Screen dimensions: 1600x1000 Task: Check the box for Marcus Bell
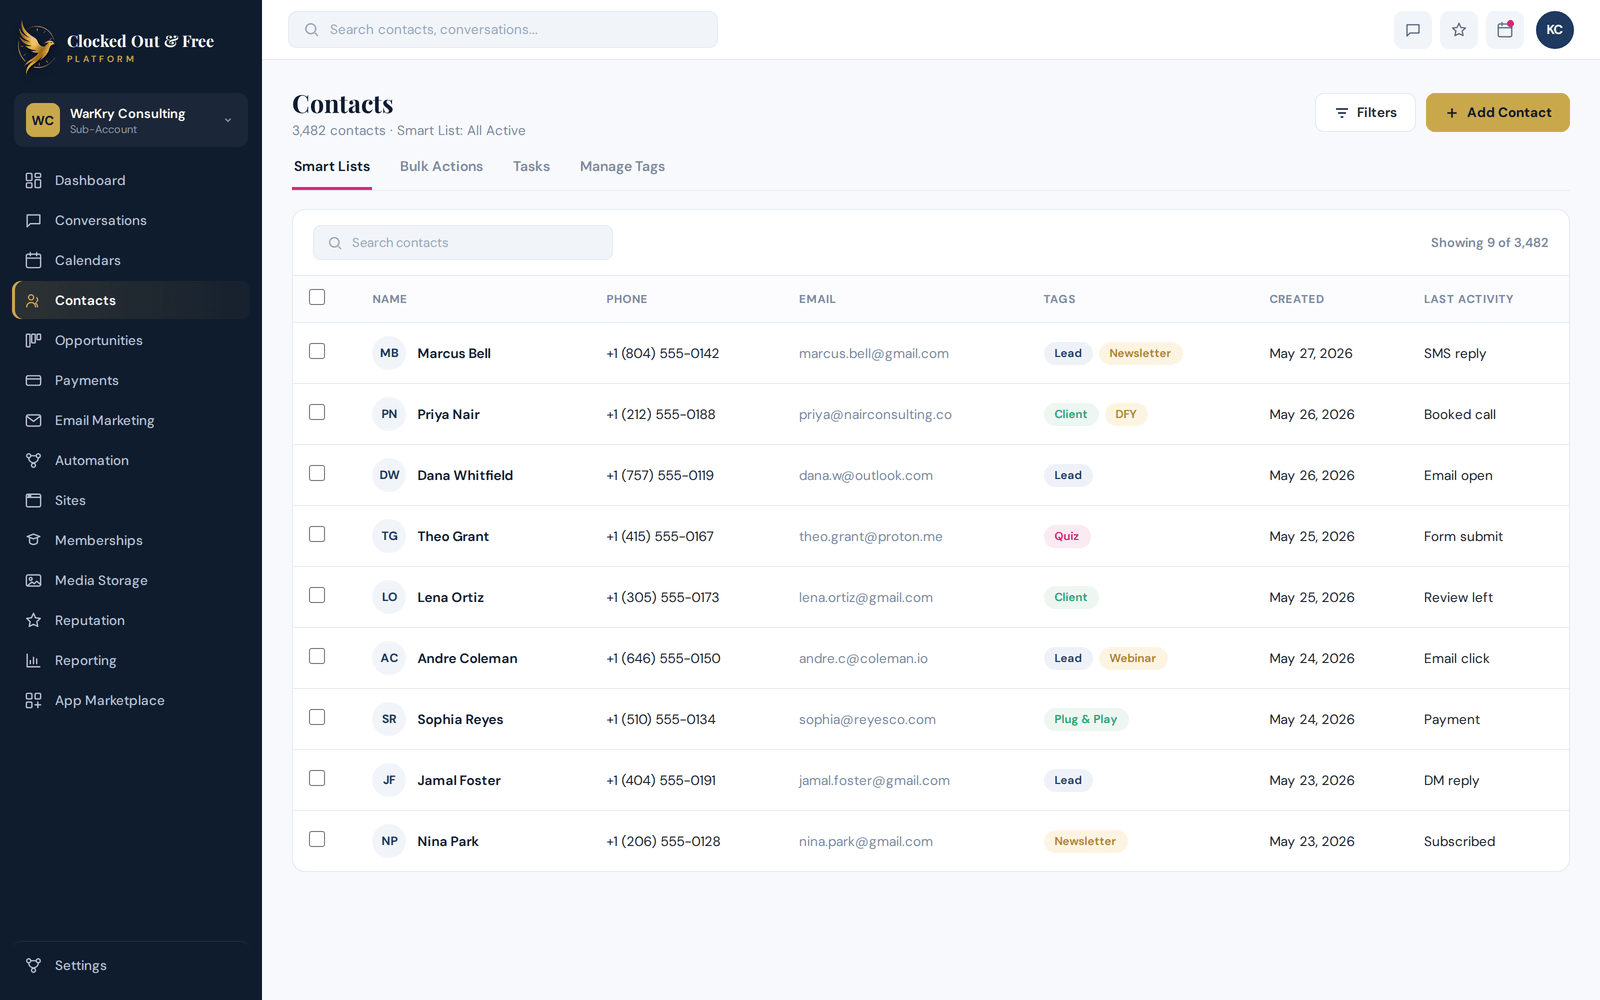click(x=317, y=351)
